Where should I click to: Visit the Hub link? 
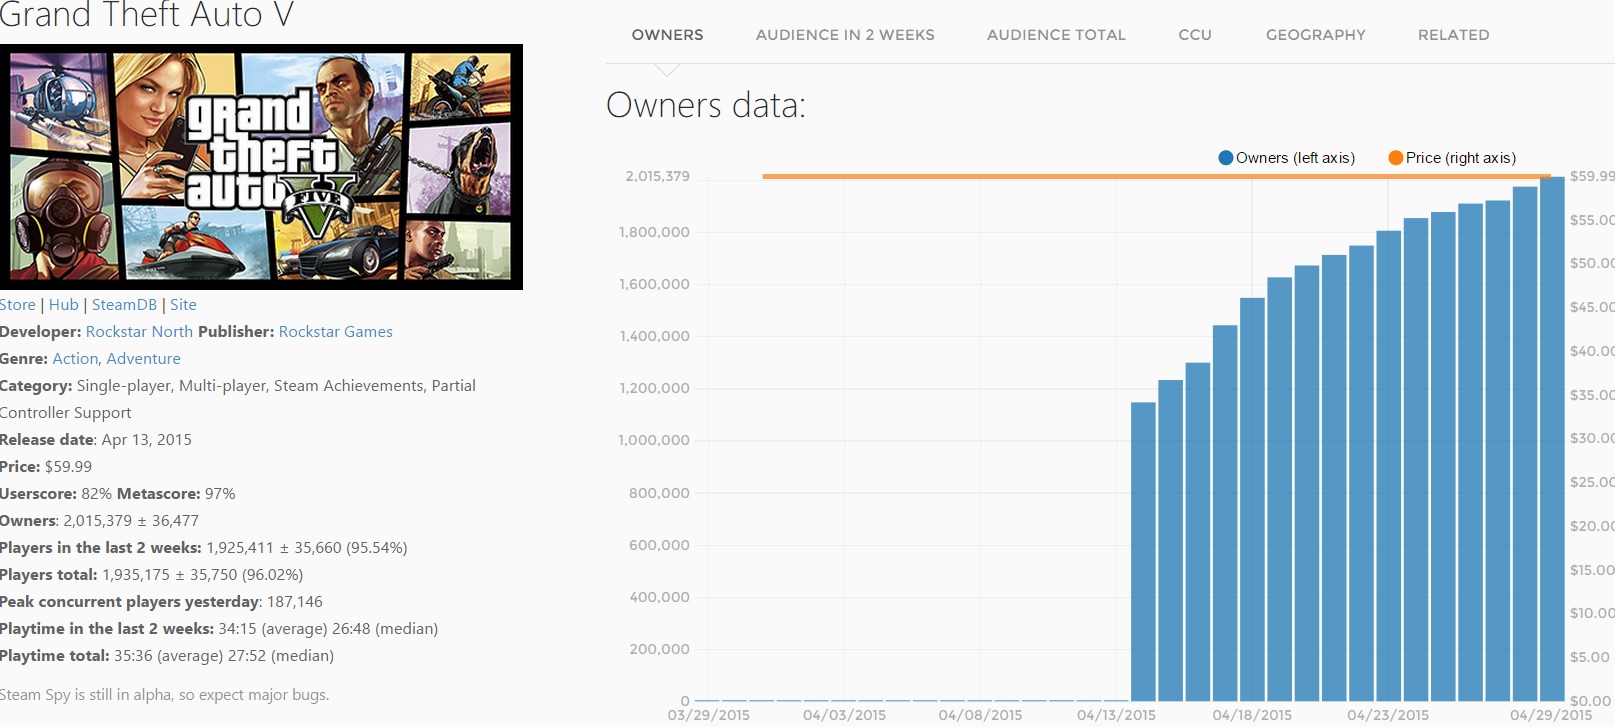(63, 305)
